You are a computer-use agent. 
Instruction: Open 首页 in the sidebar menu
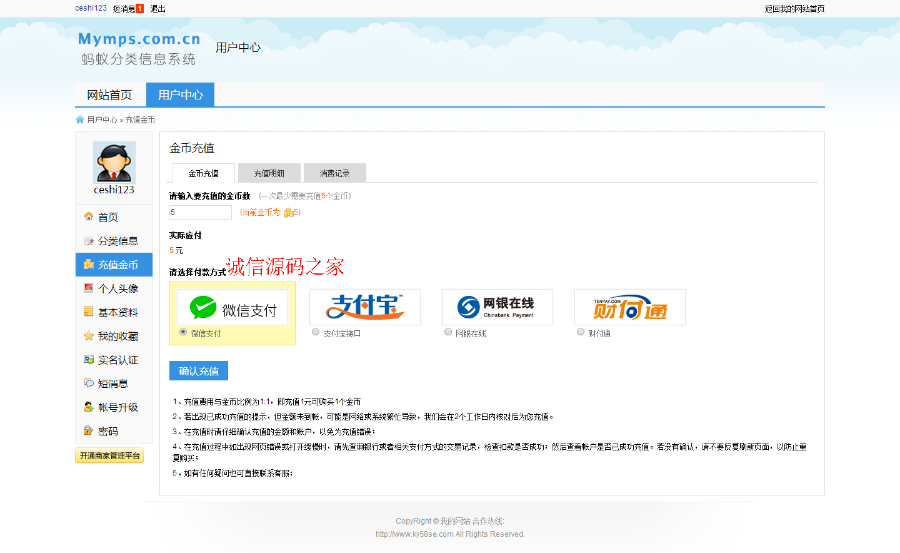pyautogui.click(x=108, y=217)
